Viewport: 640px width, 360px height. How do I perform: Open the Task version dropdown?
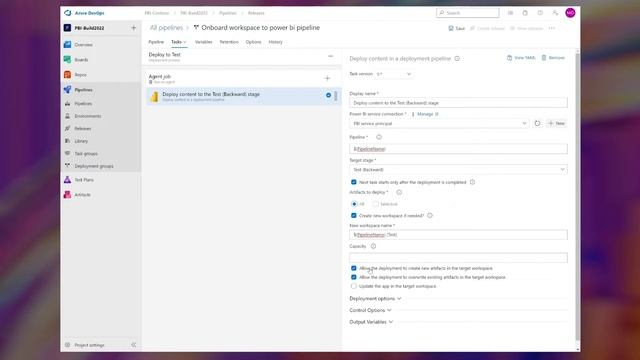click(394, 74)
